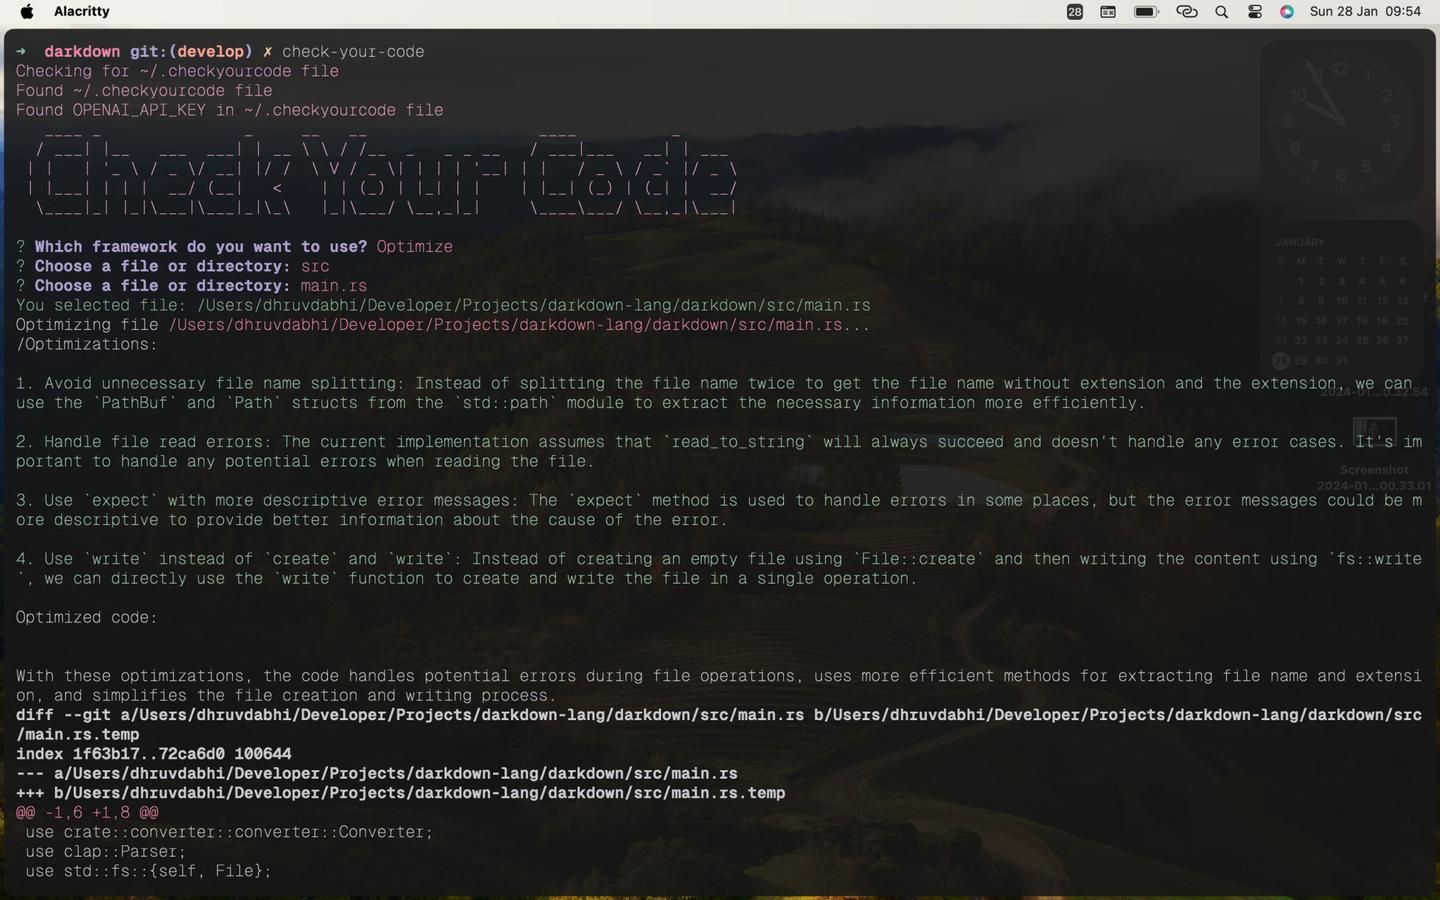Click 'use std::fs::{self, File};' line
The image size is (1440, 900).
[x=148, y=871]
